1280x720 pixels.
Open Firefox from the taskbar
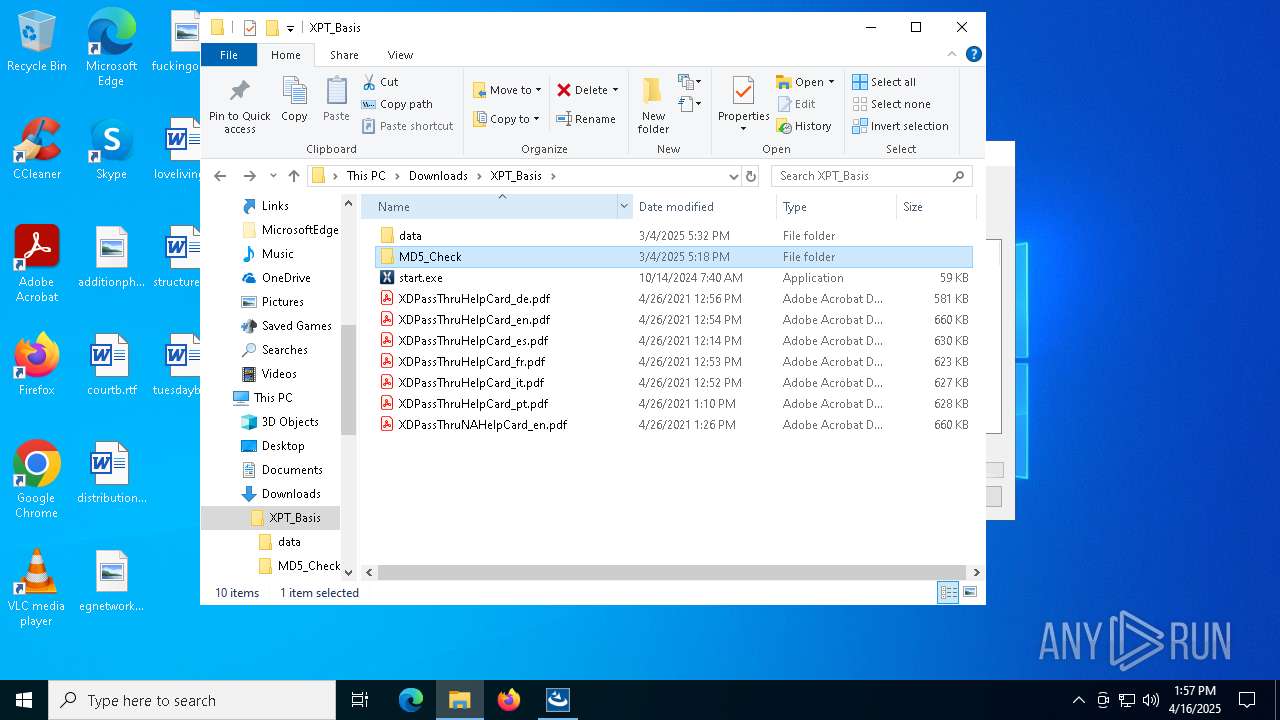509,700
